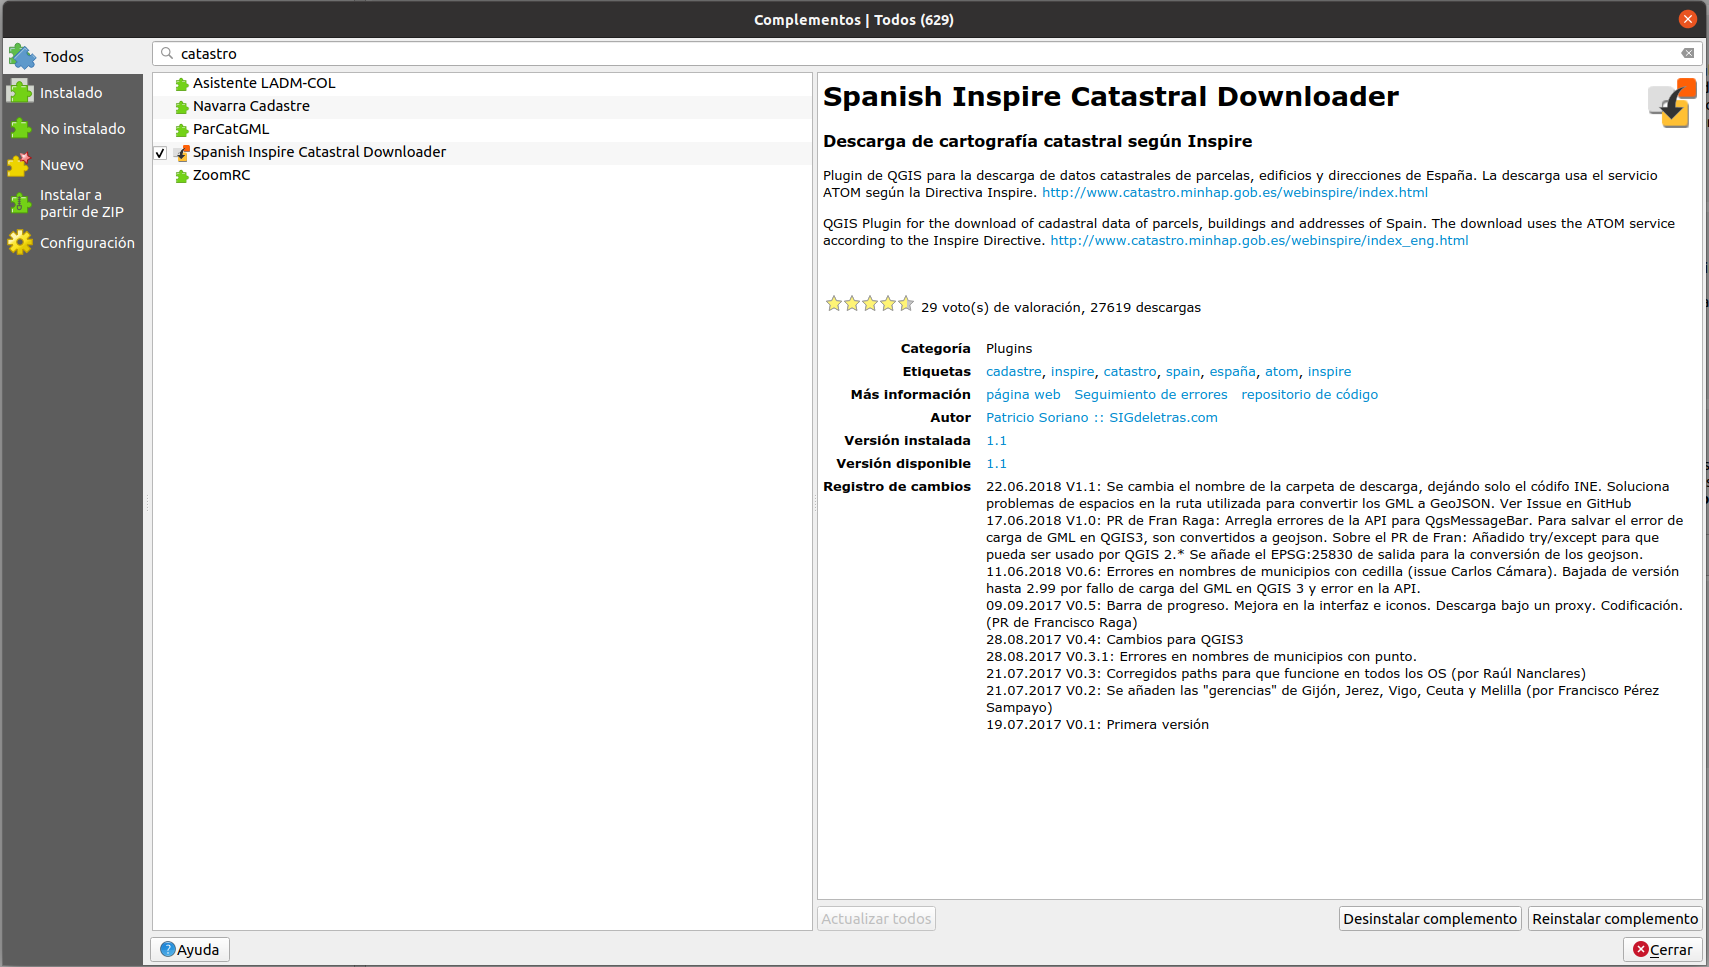Open the página web link
This screenshot has height=967, width=1709.
1023,394
